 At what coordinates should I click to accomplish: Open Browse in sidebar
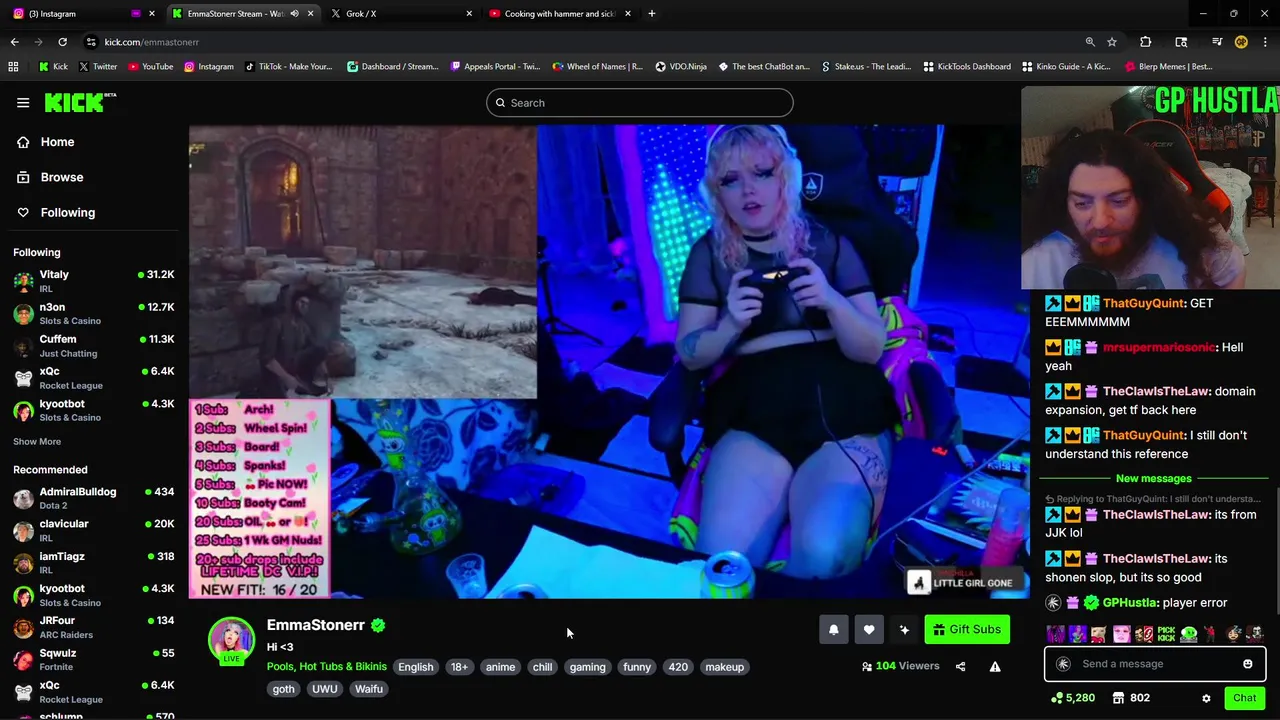click(61, 177)
